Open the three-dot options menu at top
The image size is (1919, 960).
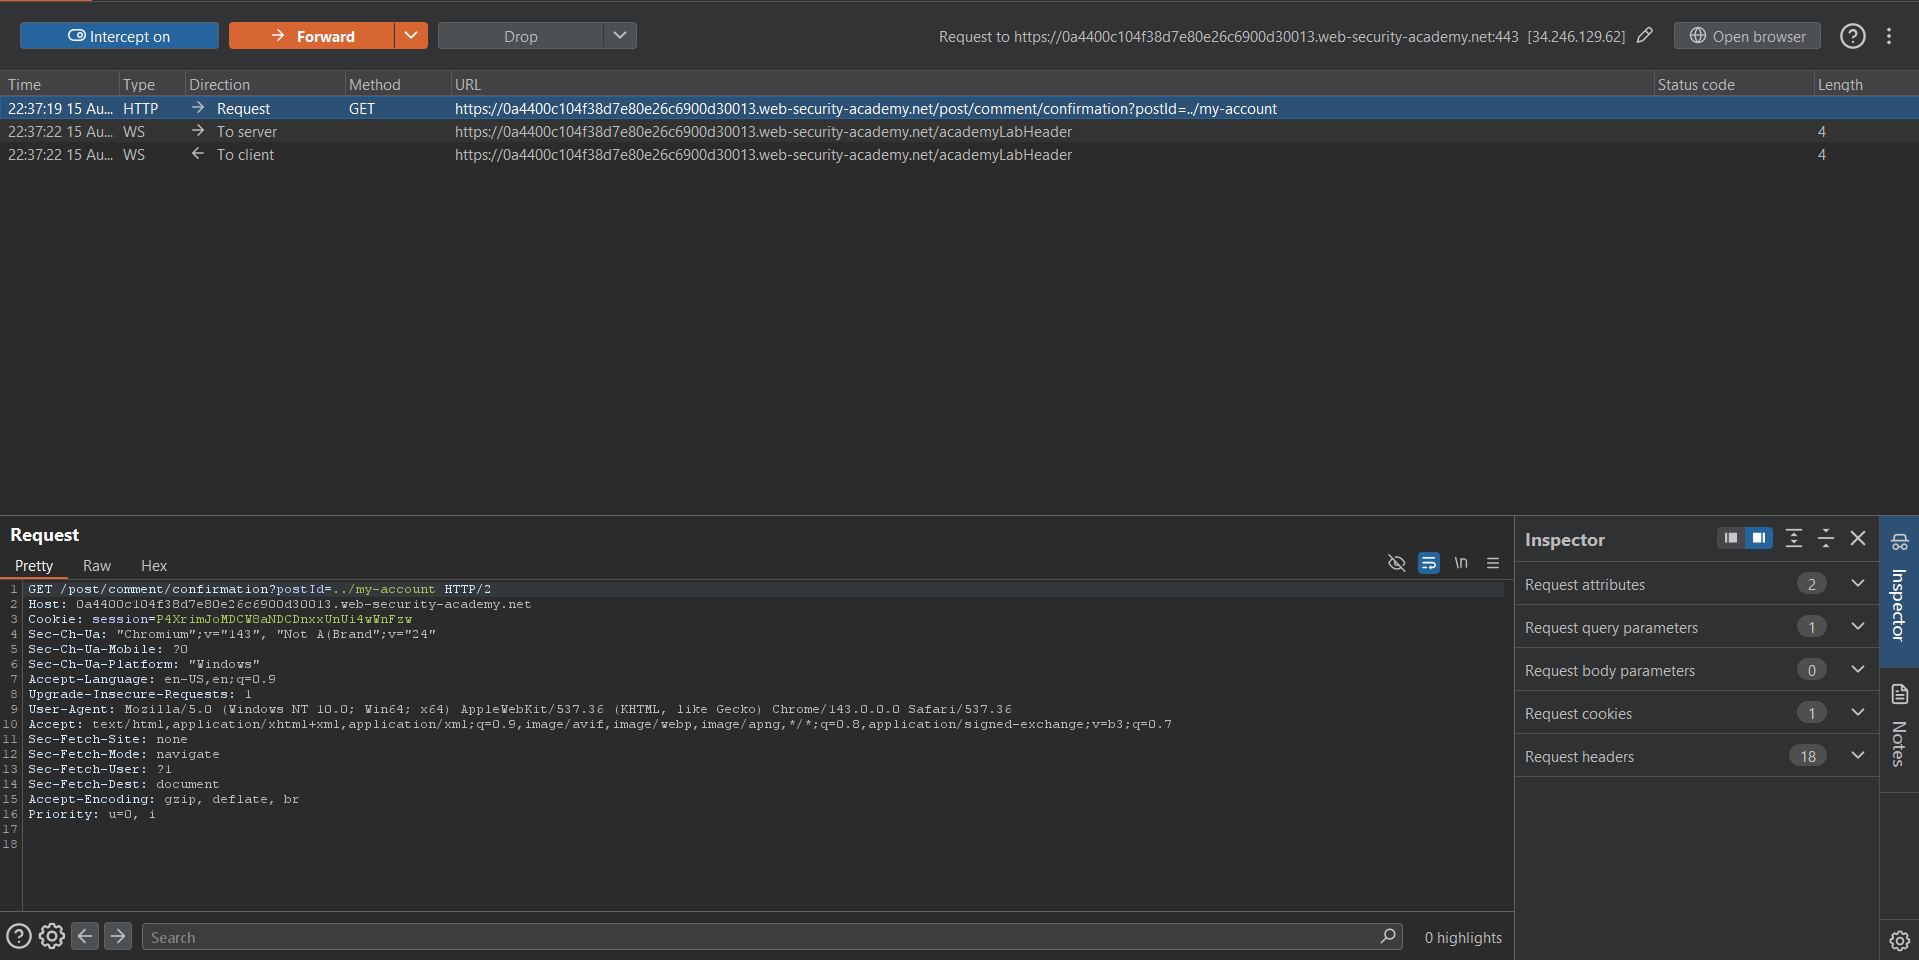(x=1889, y=36)
